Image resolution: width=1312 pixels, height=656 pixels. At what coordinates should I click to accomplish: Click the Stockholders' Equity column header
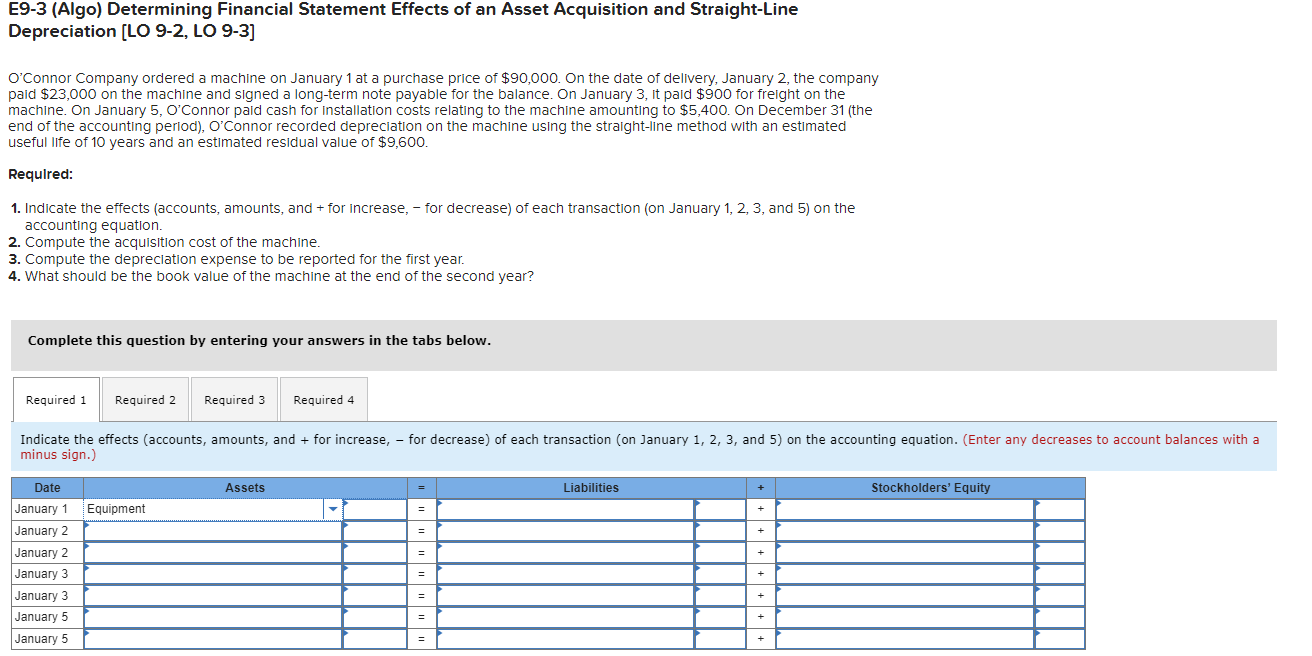point(930,487)
